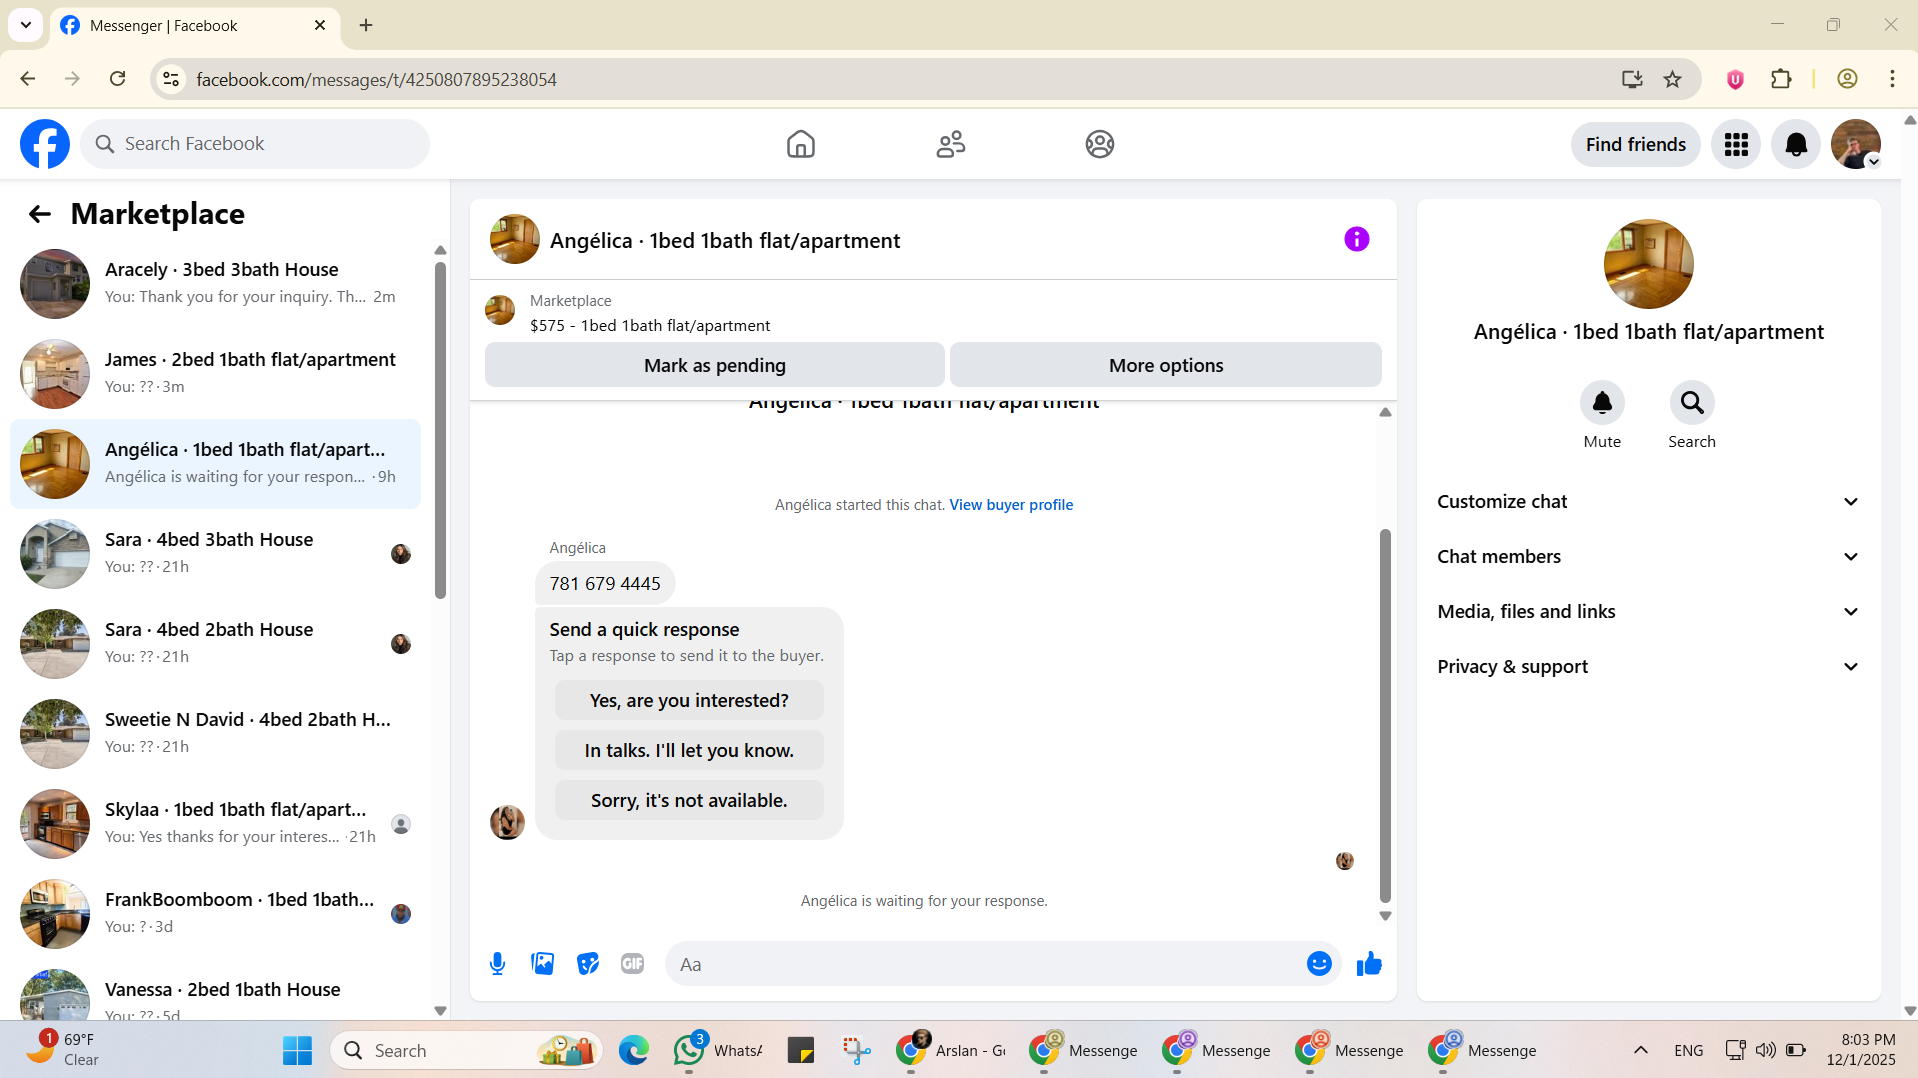Open chat with Skylaa 1bed 1bath flat
This screenshot has height=1078, width=1918.
(x=215, y=824)
